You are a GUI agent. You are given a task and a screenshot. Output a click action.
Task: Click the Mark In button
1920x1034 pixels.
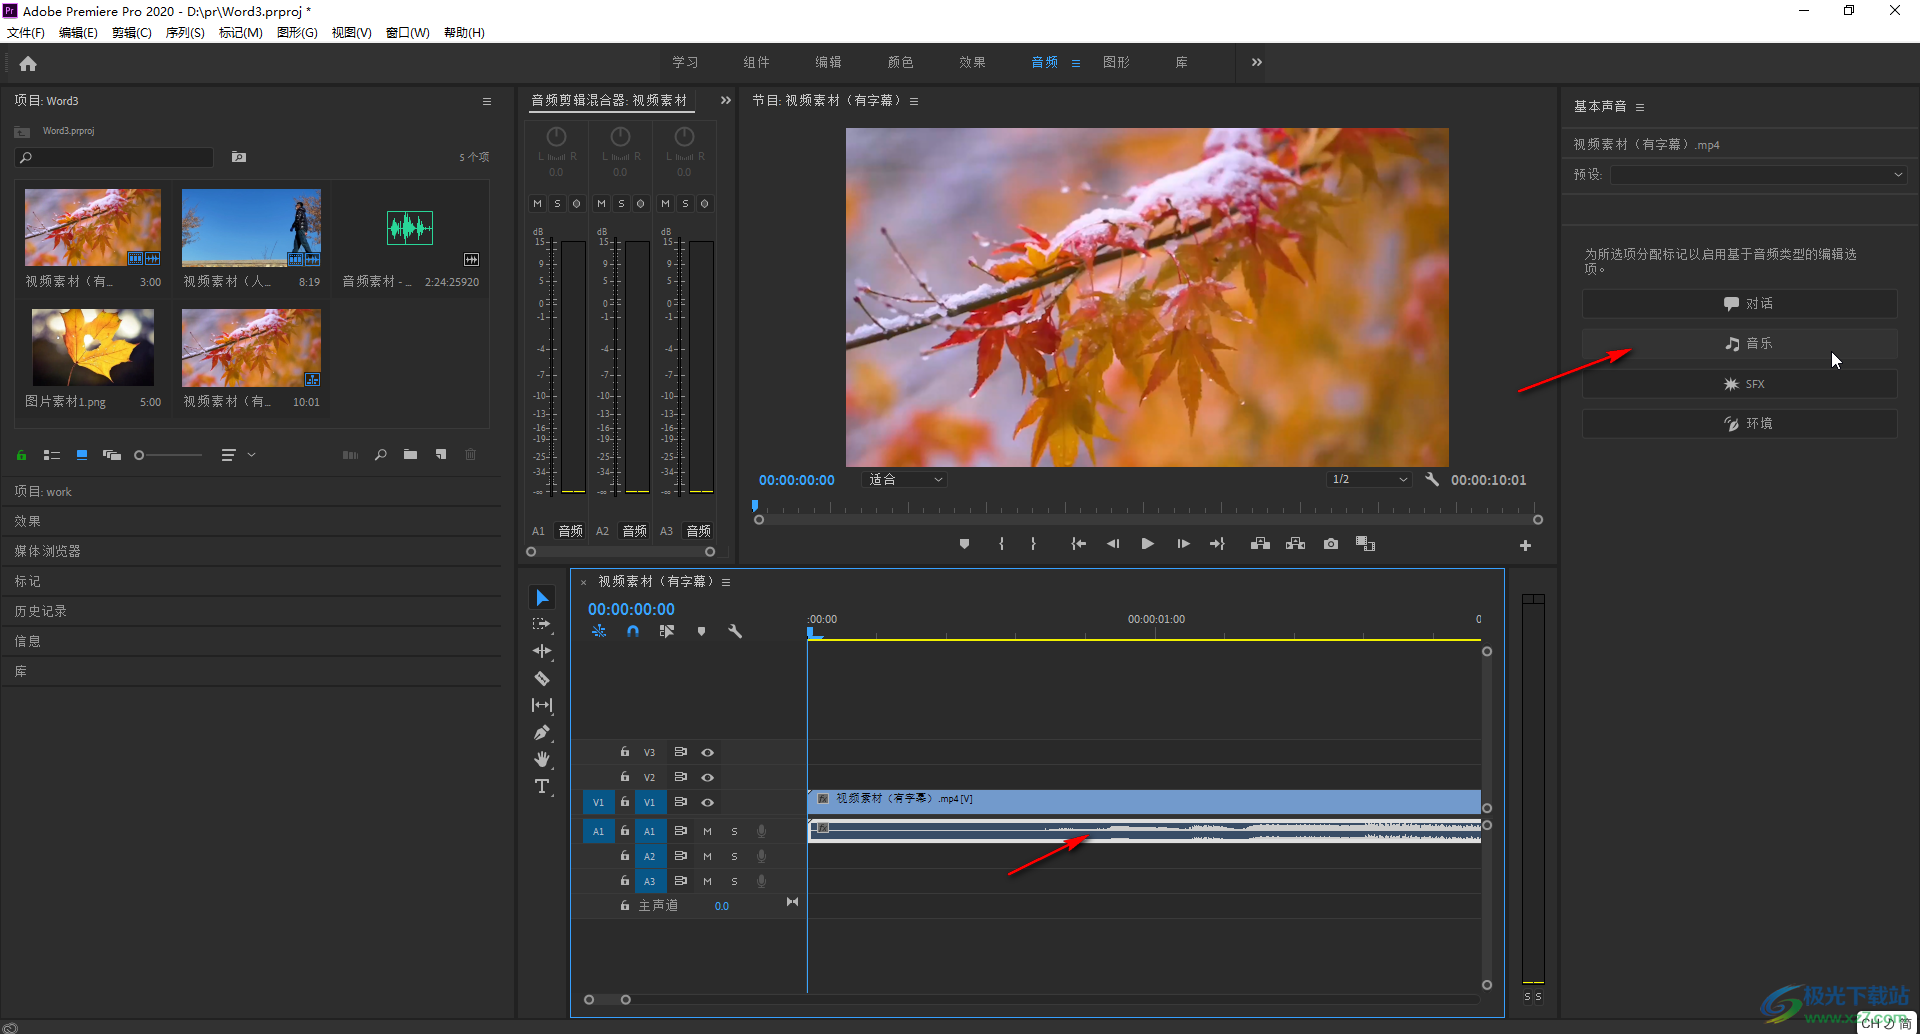point(1001,544)
